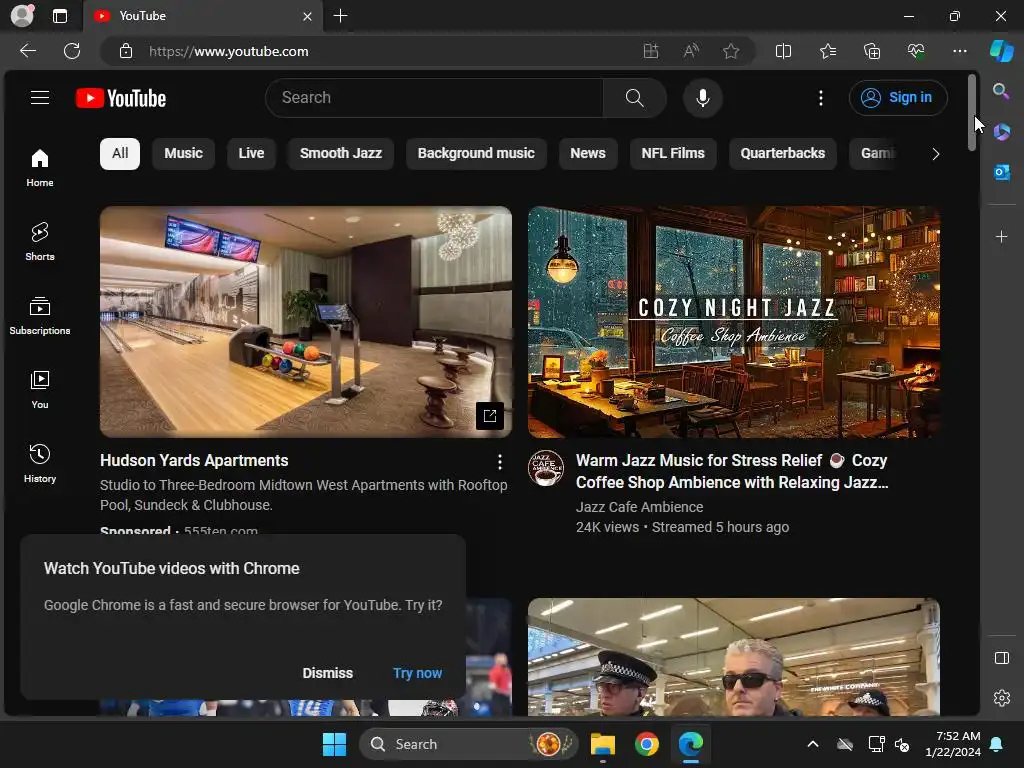The width and height of the screenshot is (1024, 768).
Task: Open the Hudson Yards ad options menu
Action: click(500, 462)
